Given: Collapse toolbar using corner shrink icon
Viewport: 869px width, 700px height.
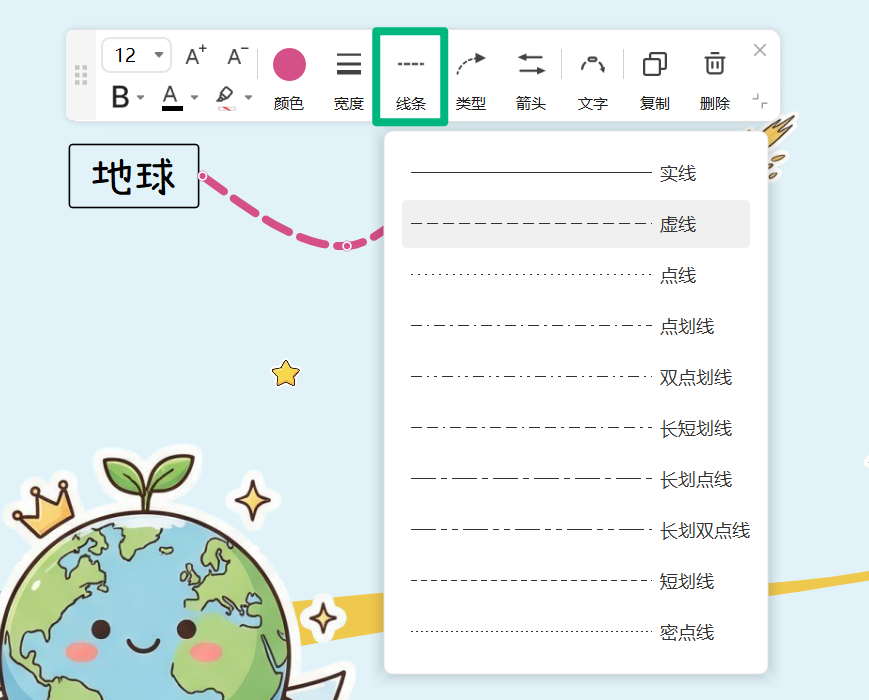Looking at the screenshot, I should click(760, 101).
